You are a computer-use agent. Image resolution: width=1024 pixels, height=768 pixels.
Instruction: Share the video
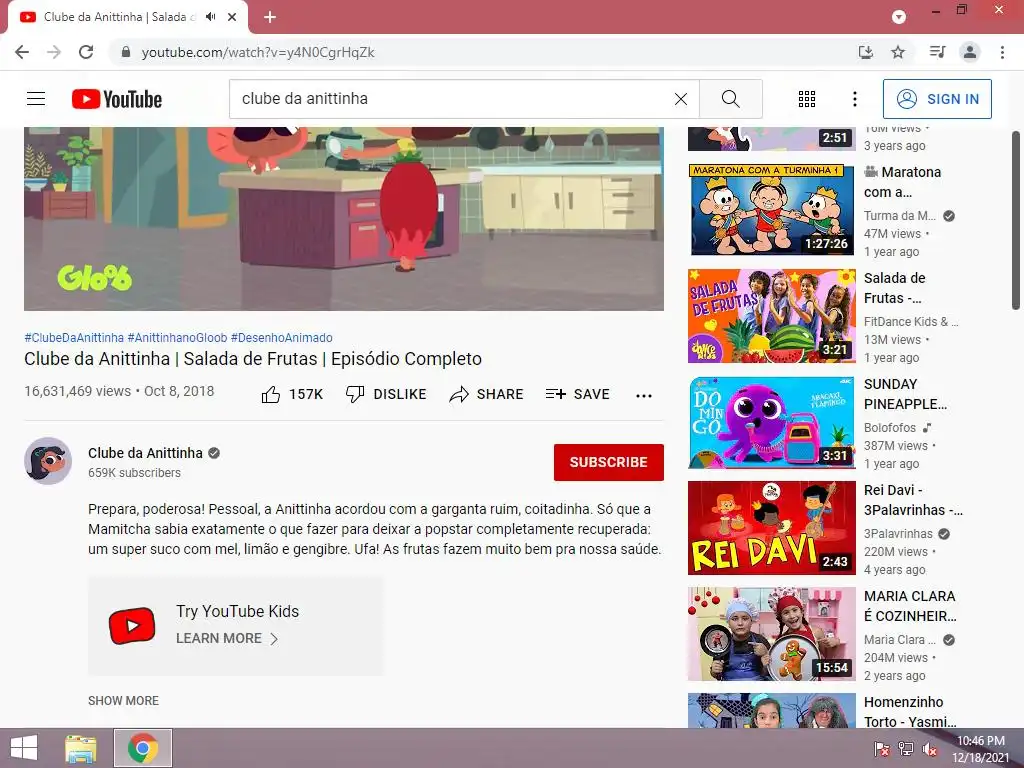(487, 394)
